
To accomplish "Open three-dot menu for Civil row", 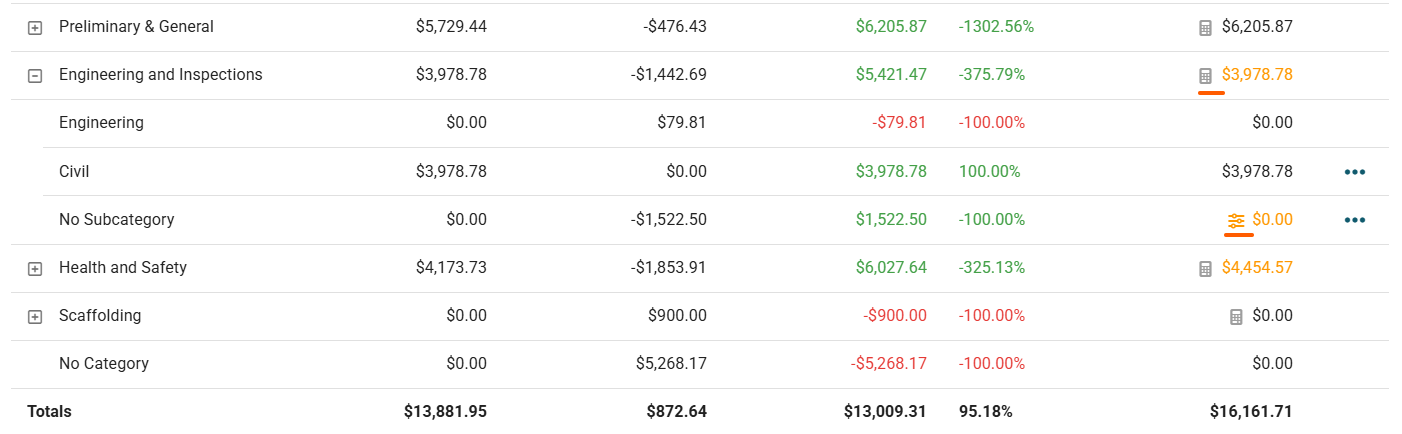I will 1355,172.
